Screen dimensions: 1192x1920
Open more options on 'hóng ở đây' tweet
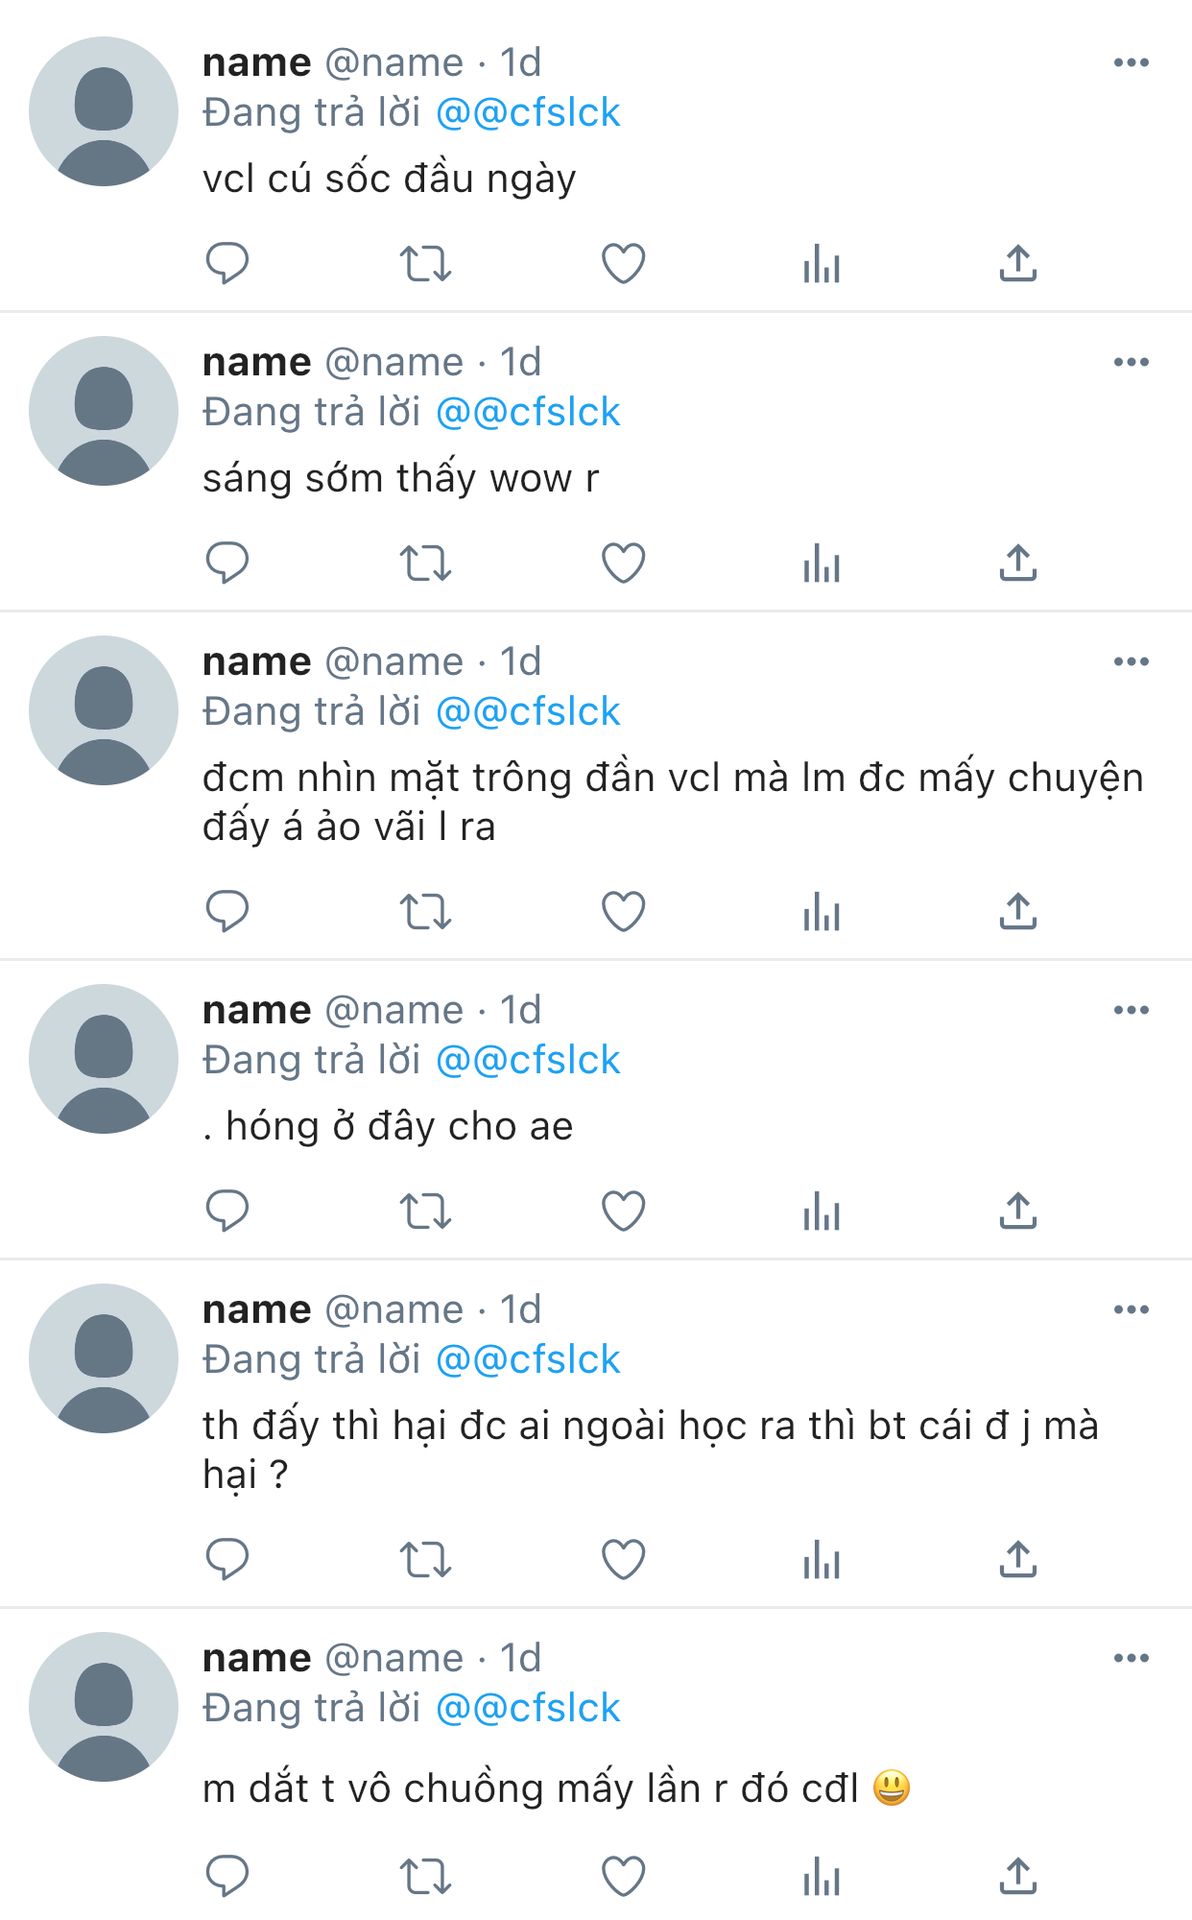(1131, 1010)
